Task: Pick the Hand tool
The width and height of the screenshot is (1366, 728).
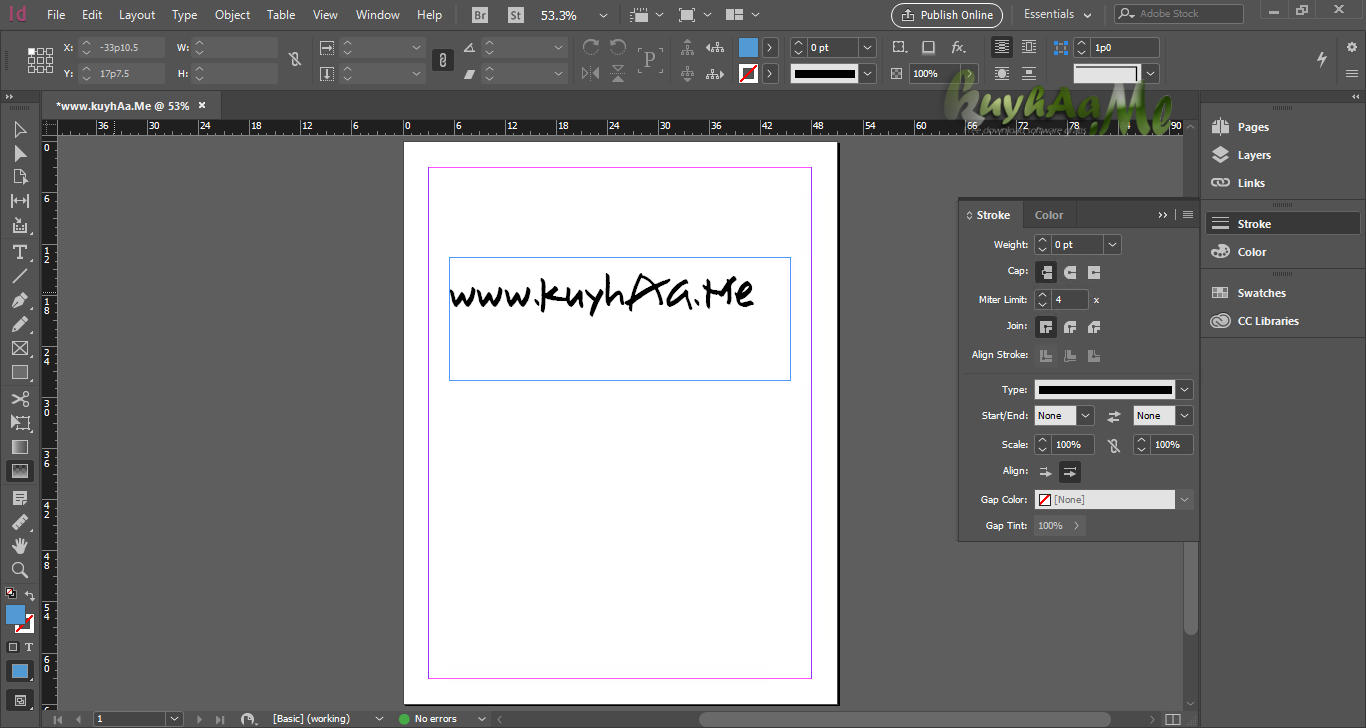Action: (x=19, y=545)
